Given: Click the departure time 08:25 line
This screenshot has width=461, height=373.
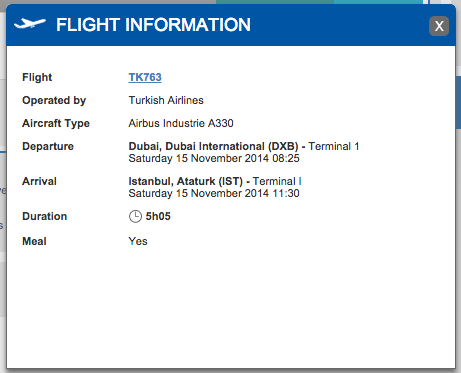Looking at the screenshot, I should pos(214,158).
